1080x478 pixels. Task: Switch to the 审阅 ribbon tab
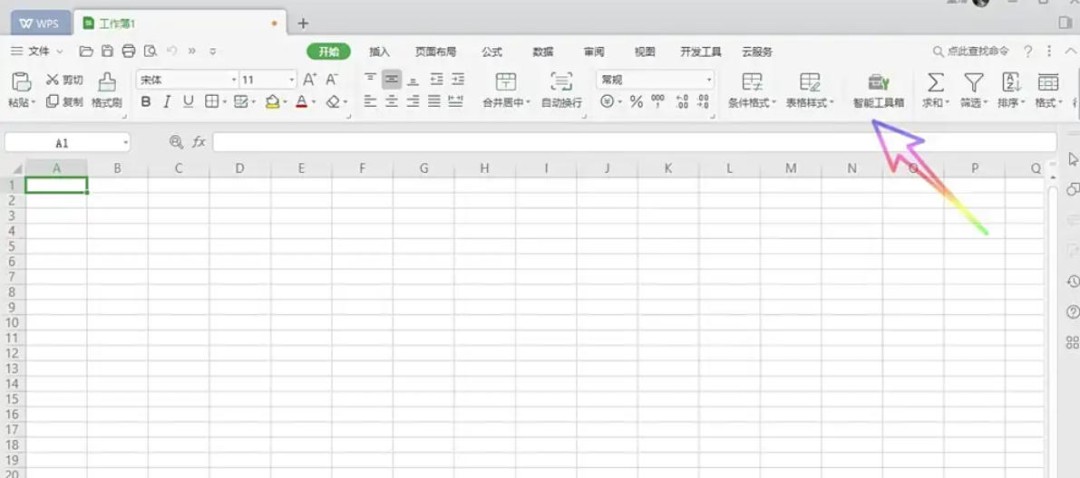tap(594, 52)
